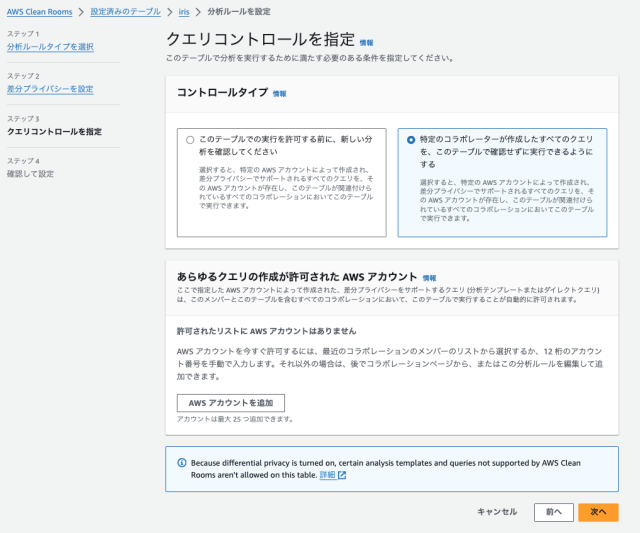Click ステップ 2 label
This screenshot has width=640, height=533.
coord(23,76)
